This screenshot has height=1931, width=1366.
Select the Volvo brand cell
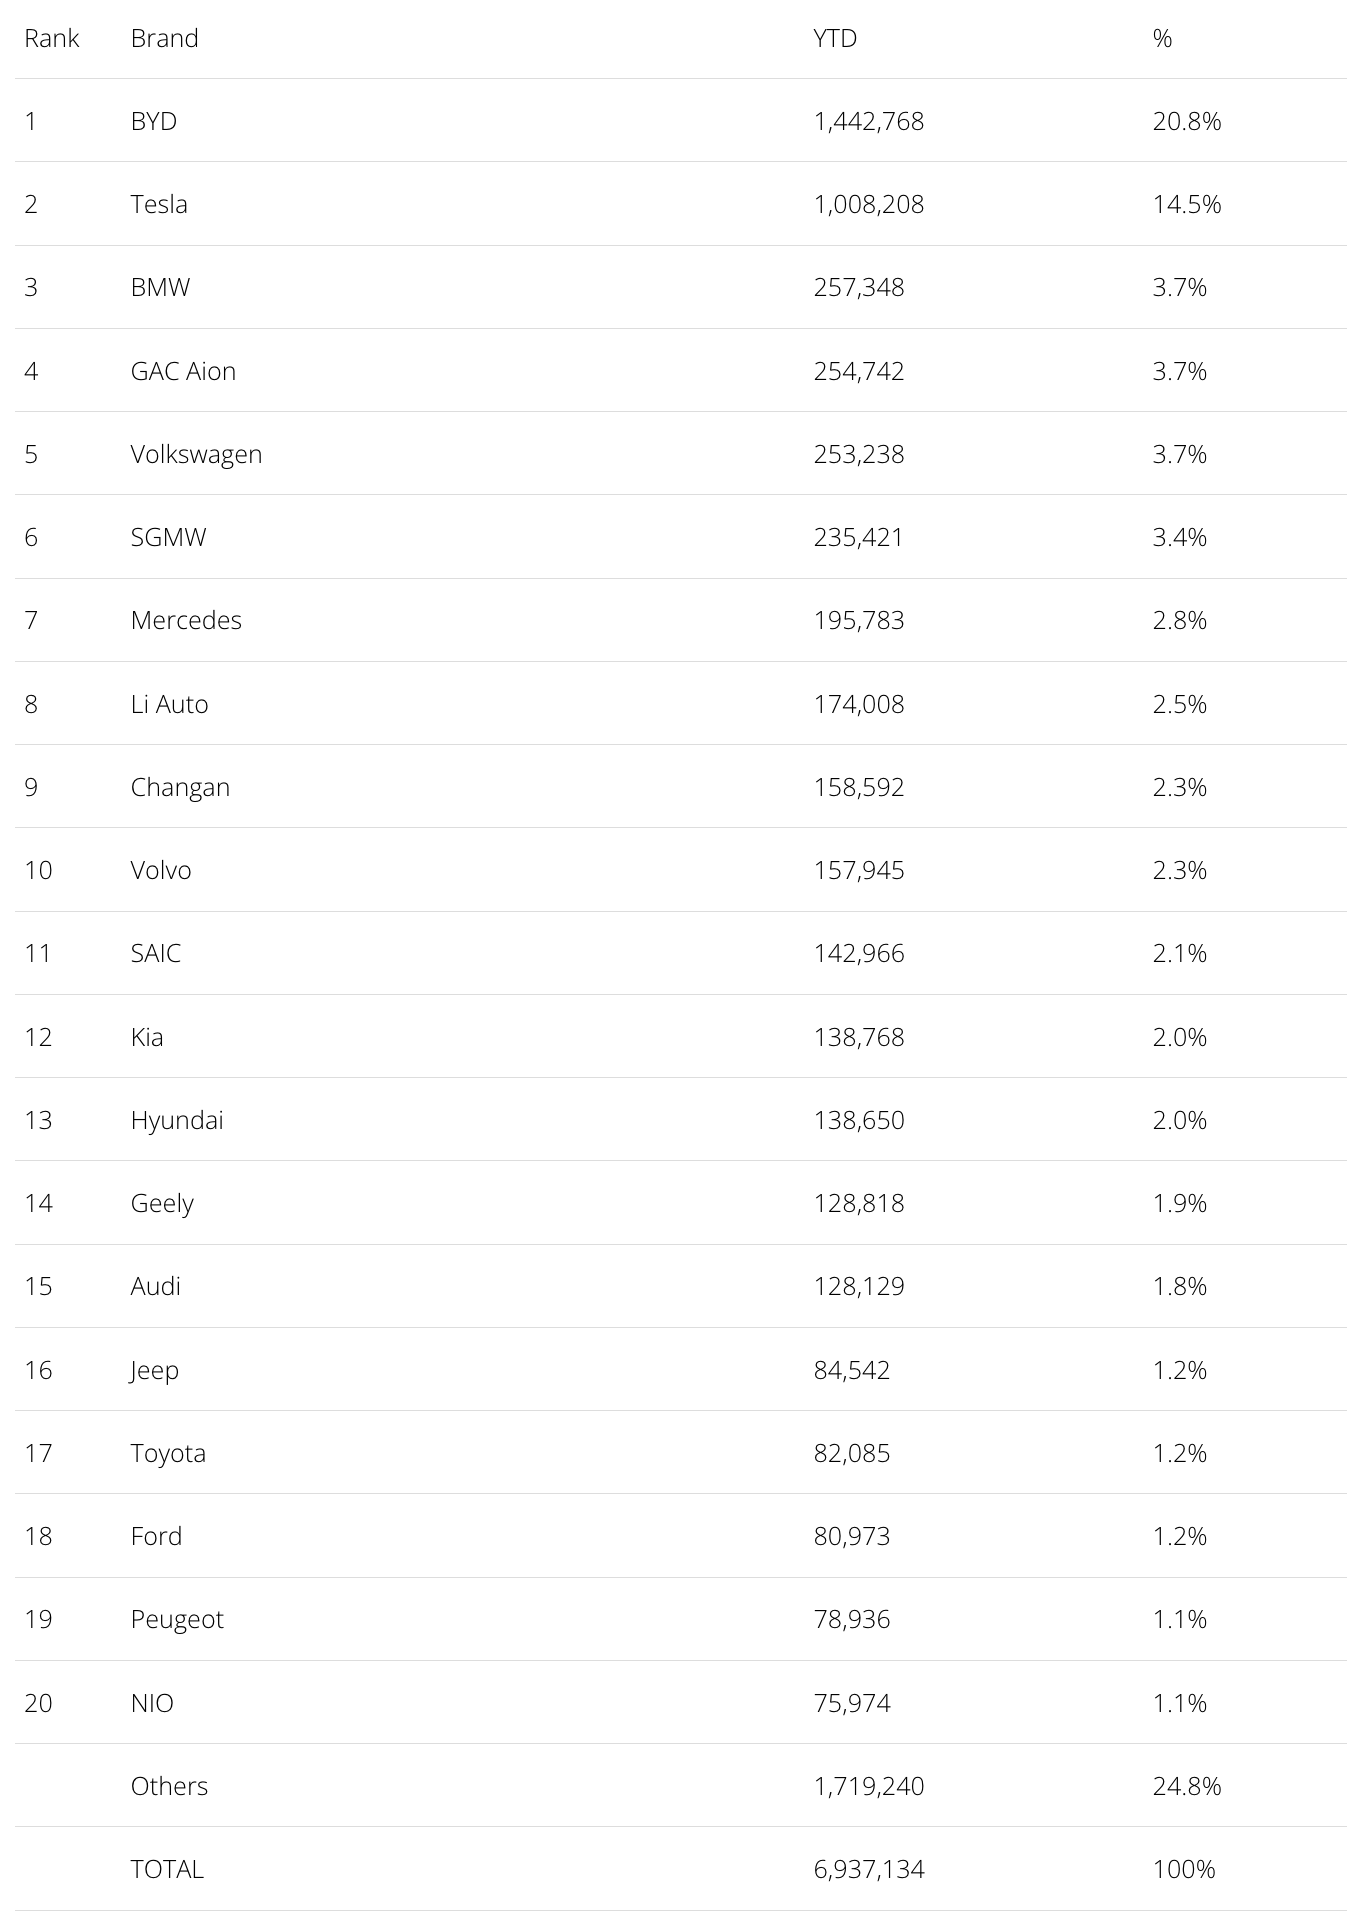click(161, 870)
